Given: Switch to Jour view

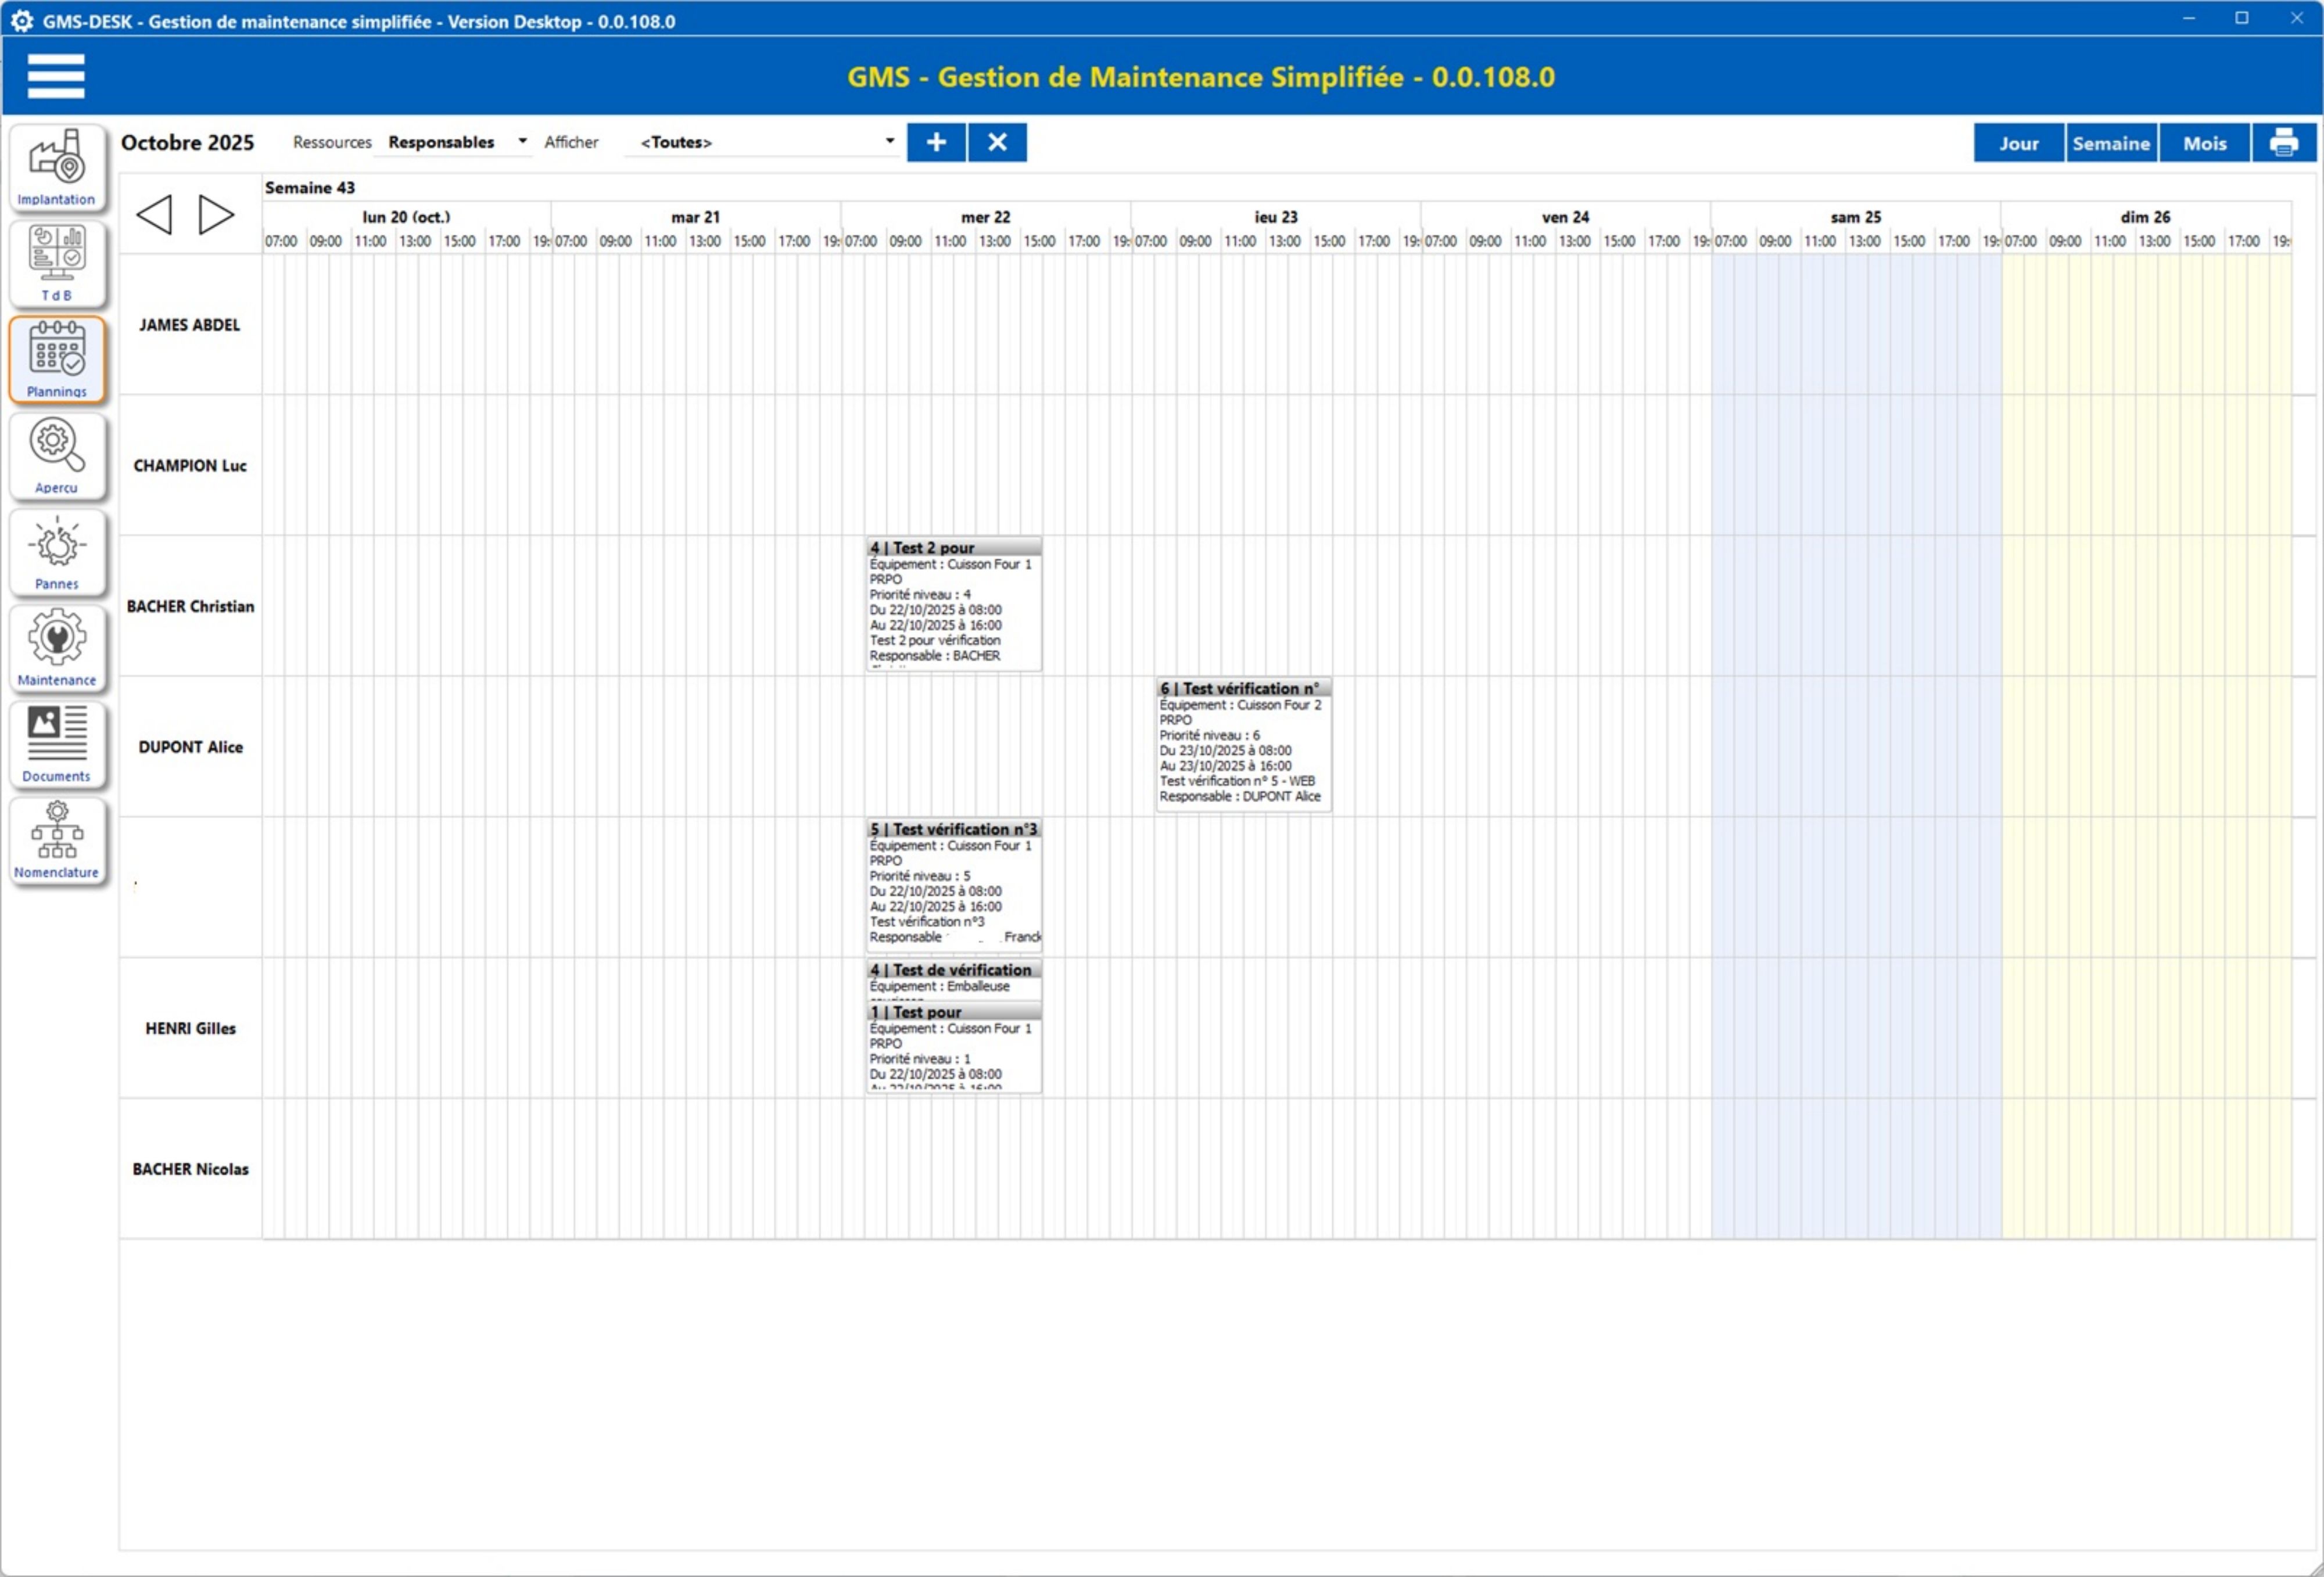Looking at the screenshot, I should pyautogui.click(x=2018, y=143).
